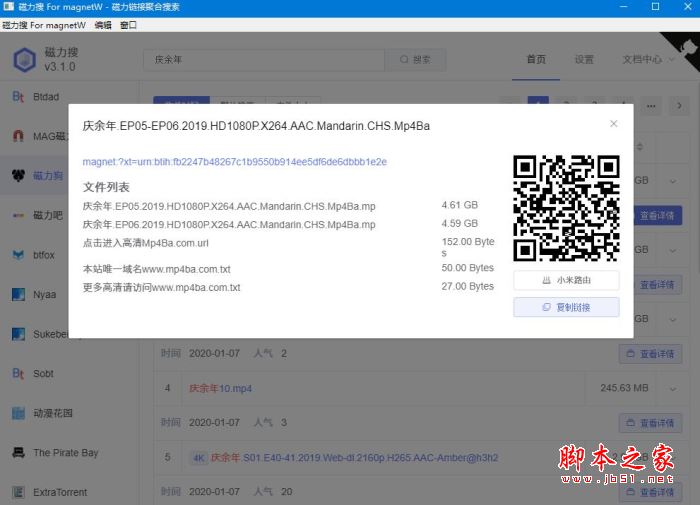Choose the 动漫花园 source icon

[18, 413]
